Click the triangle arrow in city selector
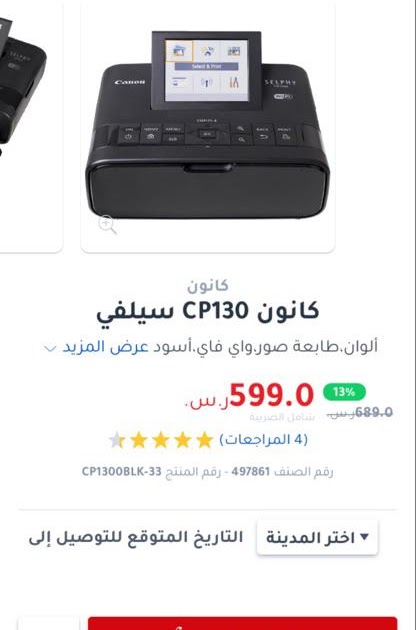 [364, 537]
